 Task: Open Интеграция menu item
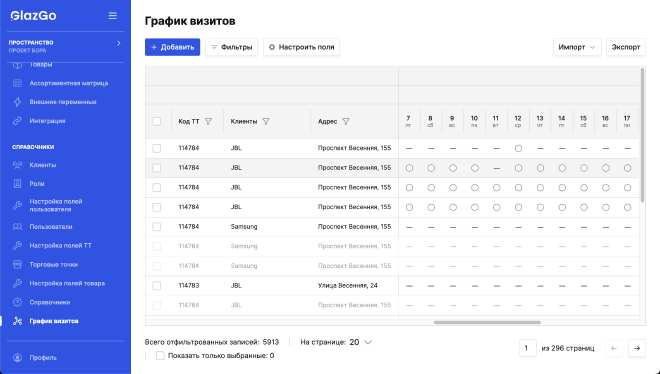coord(47,121)
